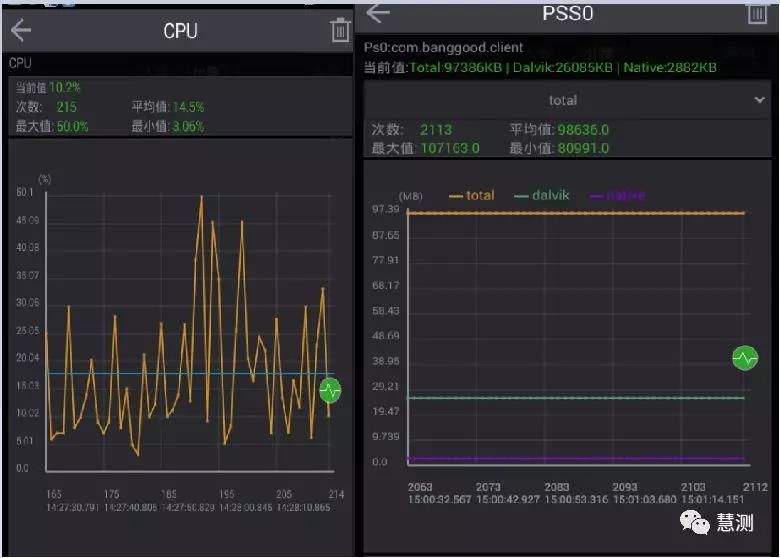Click the Dalvik:26085KB value

point(562,68)
